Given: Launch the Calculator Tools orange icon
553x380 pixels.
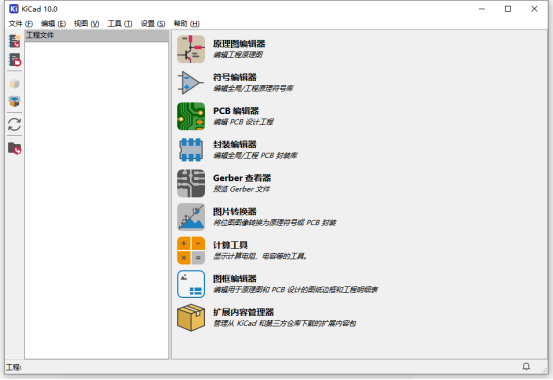Looking at the screenshot, I should point(191,251).
